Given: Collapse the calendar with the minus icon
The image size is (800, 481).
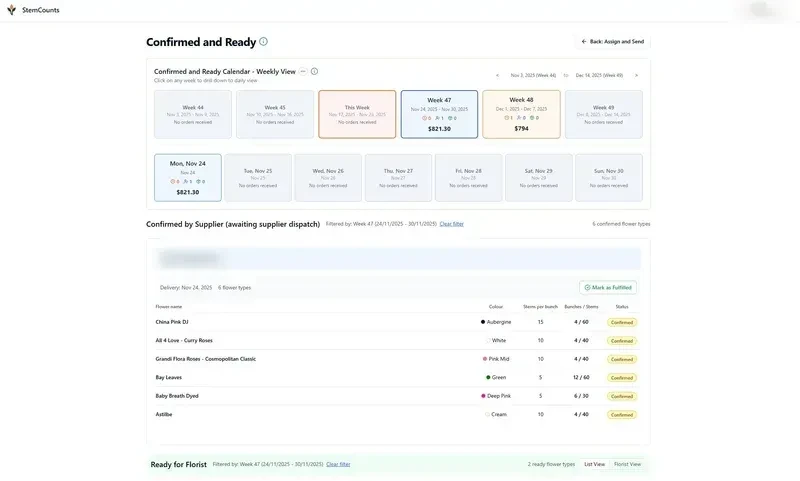Looking at the screenshot, I should pos(303,71).
